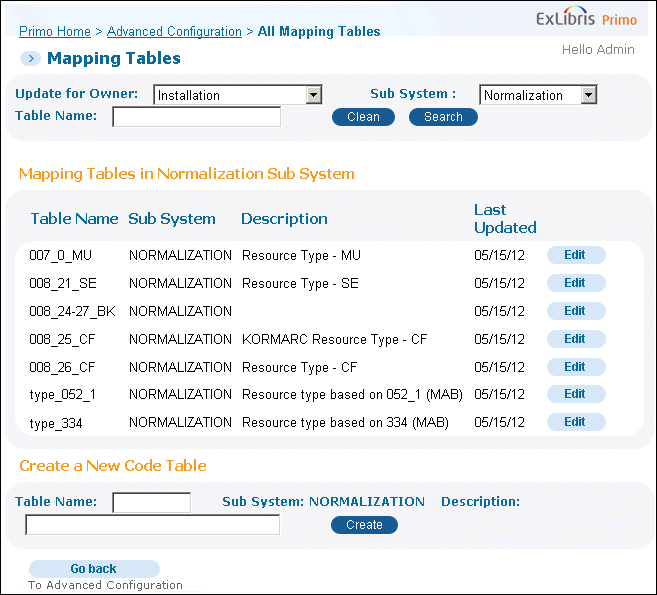This screenshot has height=595, width=657.
Task: Click the Sub System column header
Action: (x=172, y=219)
